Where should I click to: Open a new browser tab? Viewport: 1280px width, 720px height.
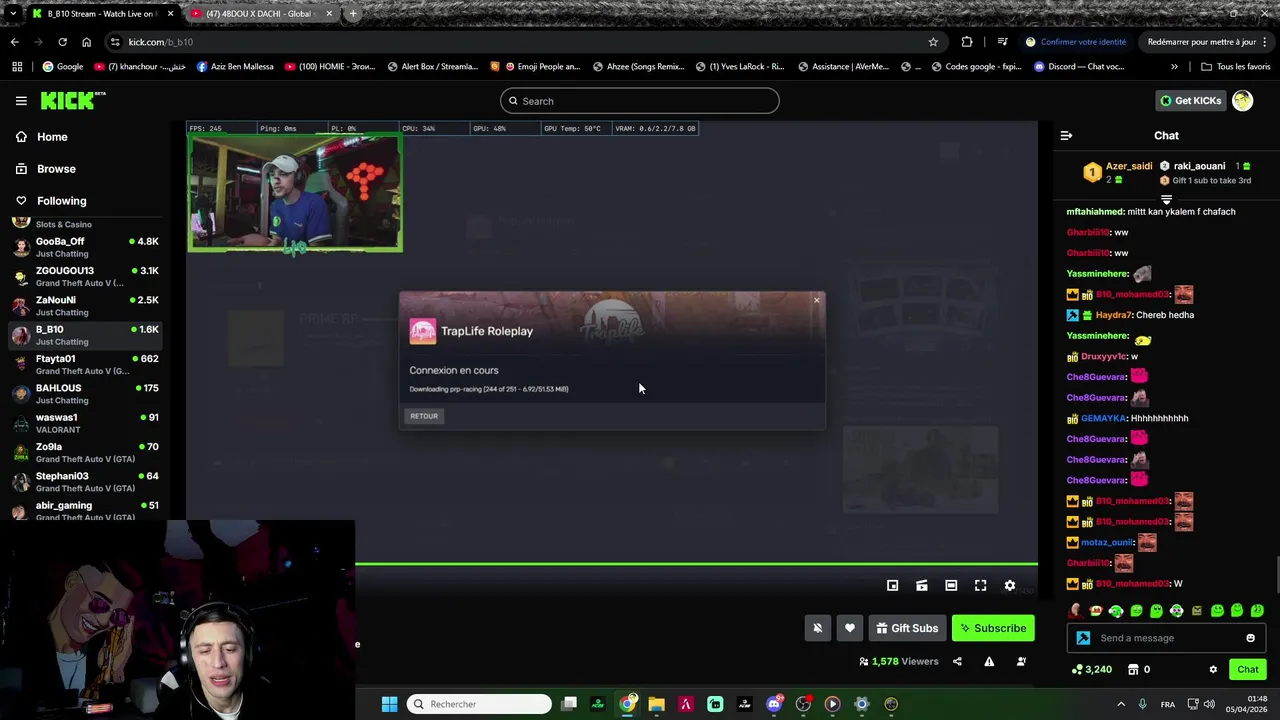click(x=353, y=14)
